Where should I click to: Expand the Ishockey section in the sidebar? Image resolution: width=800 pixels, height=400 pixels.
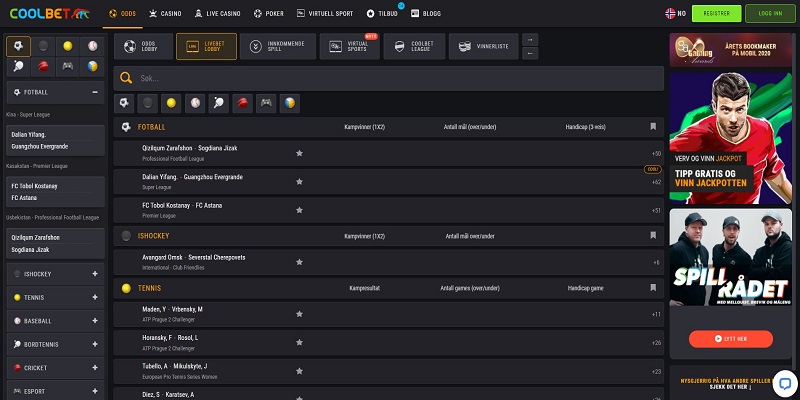point(95,274)
